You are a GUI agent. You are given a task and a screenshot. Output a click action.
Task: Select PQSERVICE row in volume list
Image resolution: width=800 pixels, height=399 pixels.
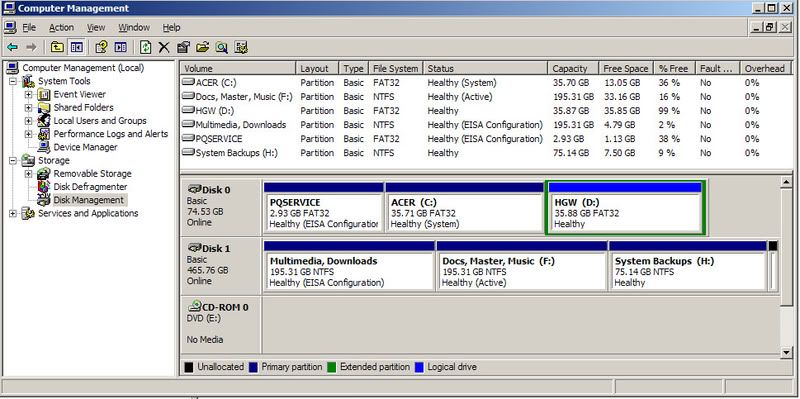[x=487, y=139]
